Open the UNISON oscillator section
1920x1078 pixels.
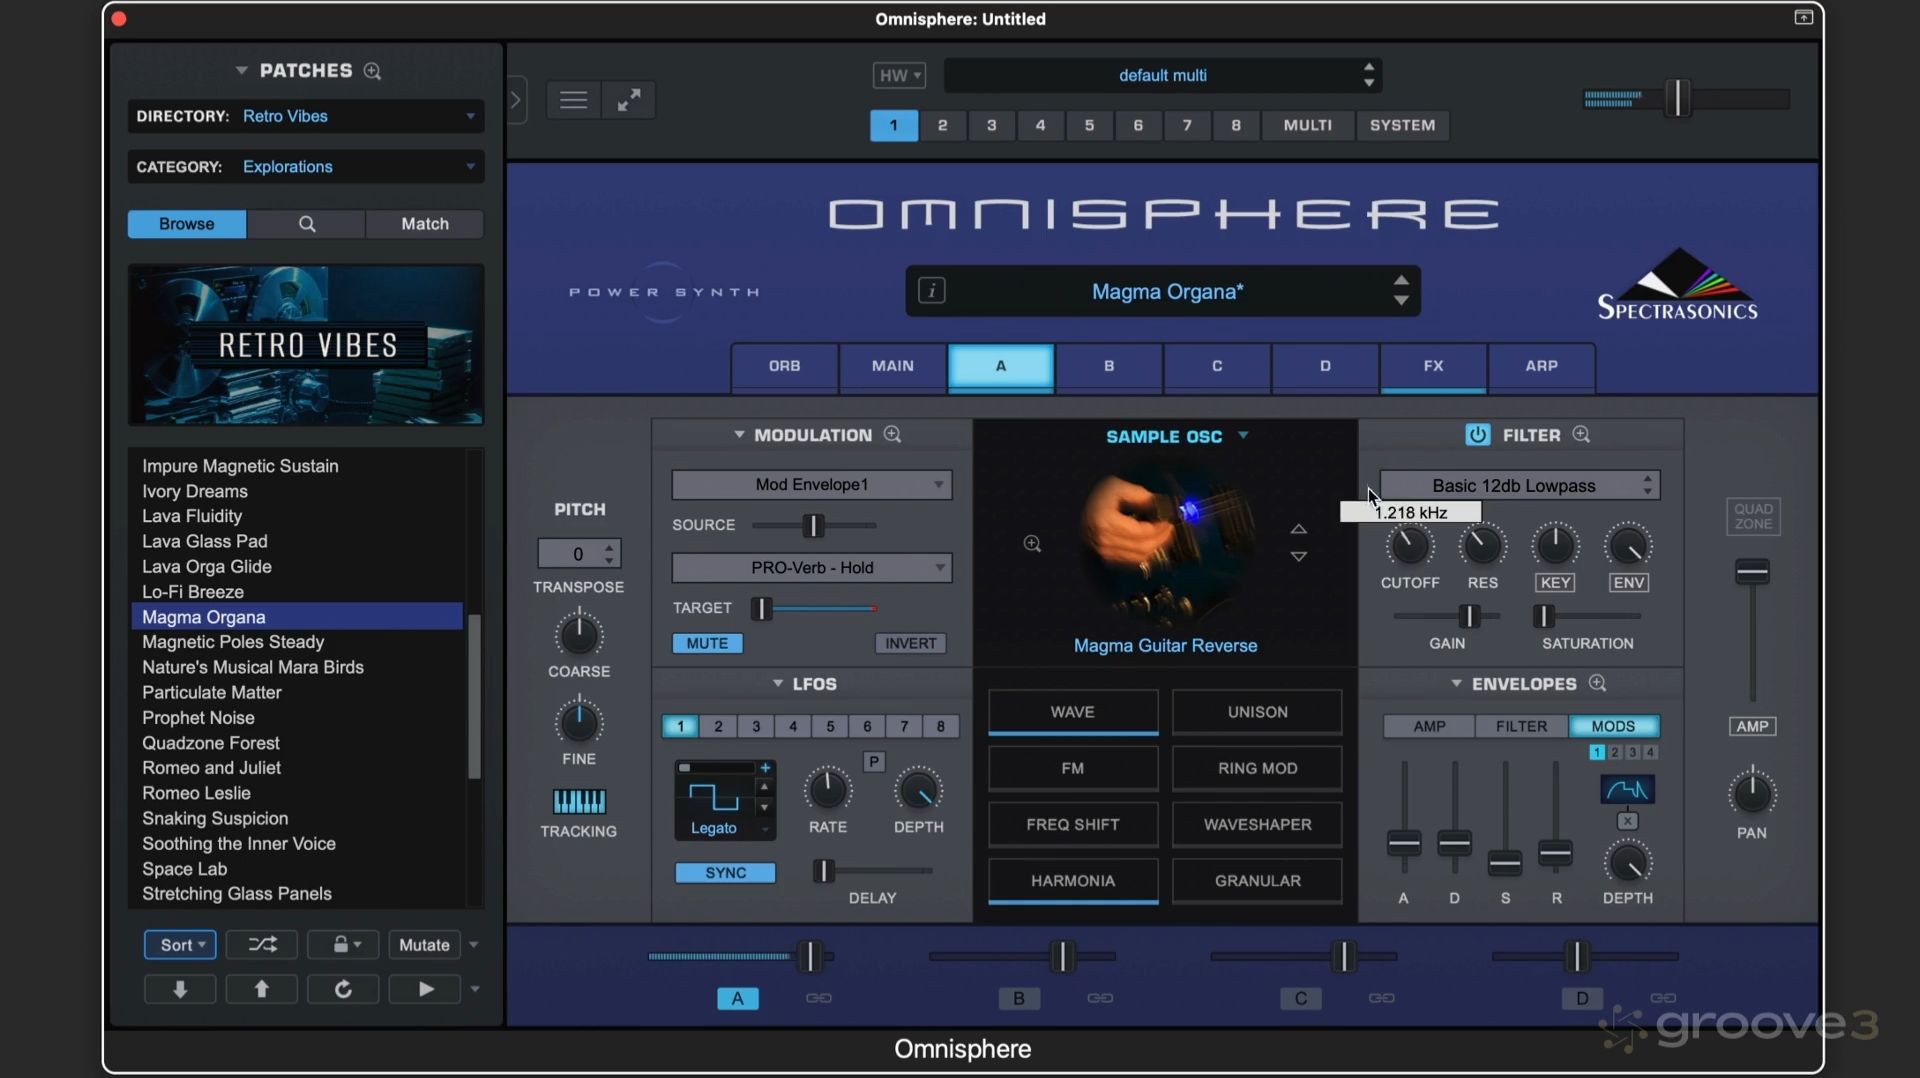pyautogui.click(x=1258, y=712)
